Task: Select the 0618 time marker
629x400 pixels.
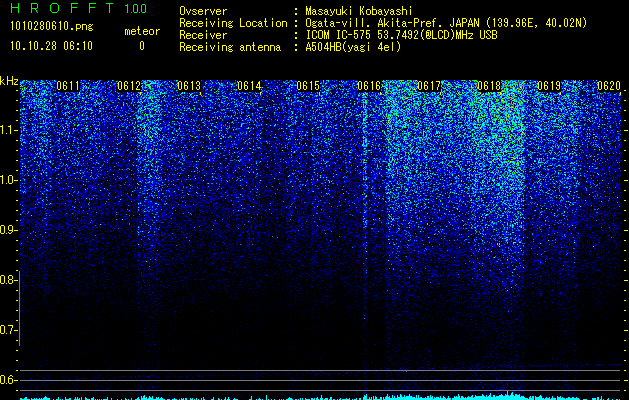Action: pos(489,86)
